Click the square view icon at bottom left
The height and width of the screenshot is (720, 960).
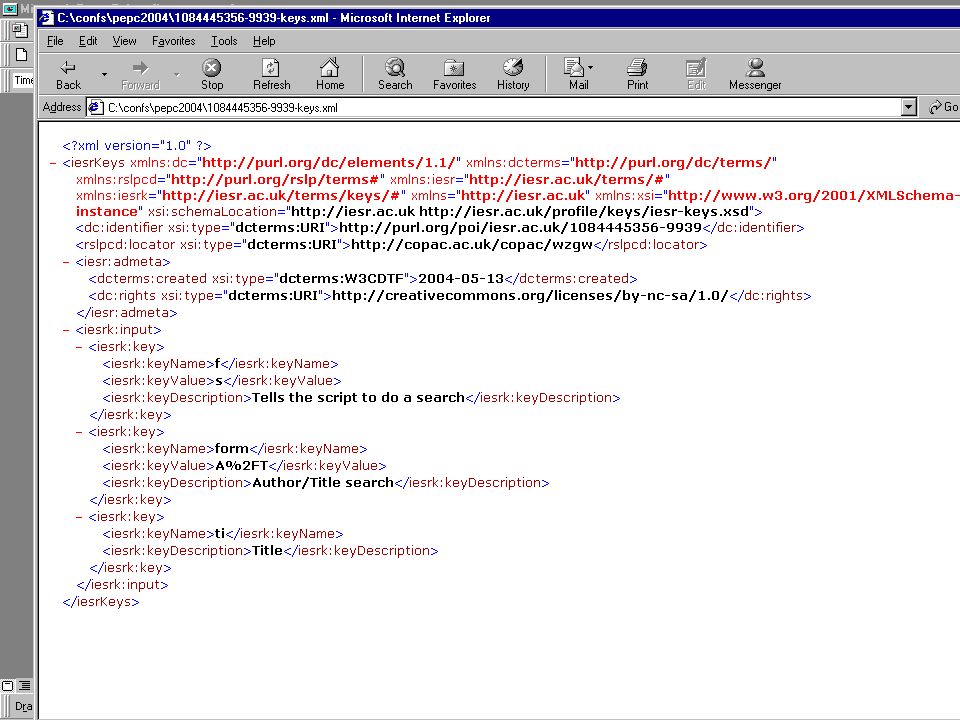(7, 686)
